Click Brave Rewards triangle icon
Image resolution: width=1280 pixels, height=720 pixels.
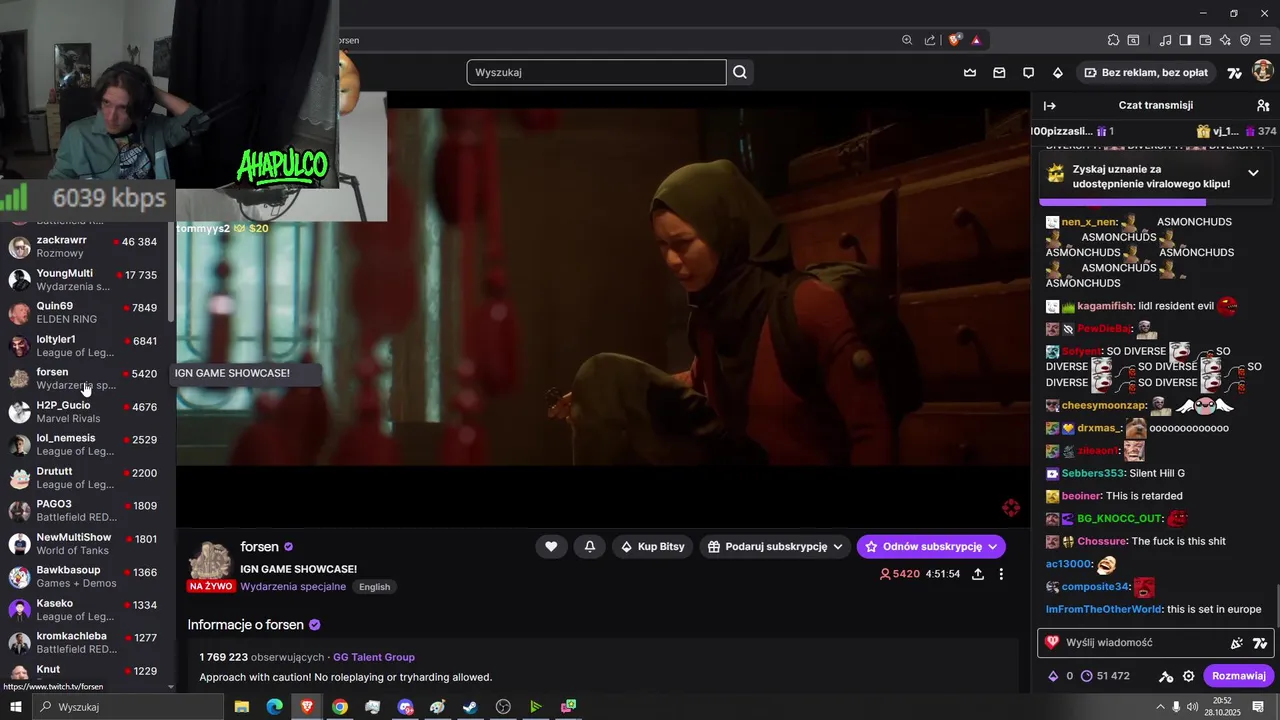pyautogui.click(x=976, y=40)
